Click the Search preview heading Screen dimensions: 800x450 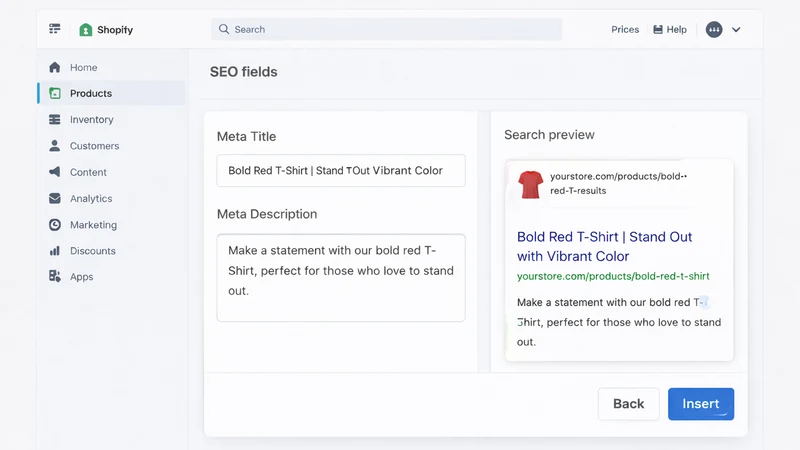(549, 135)
